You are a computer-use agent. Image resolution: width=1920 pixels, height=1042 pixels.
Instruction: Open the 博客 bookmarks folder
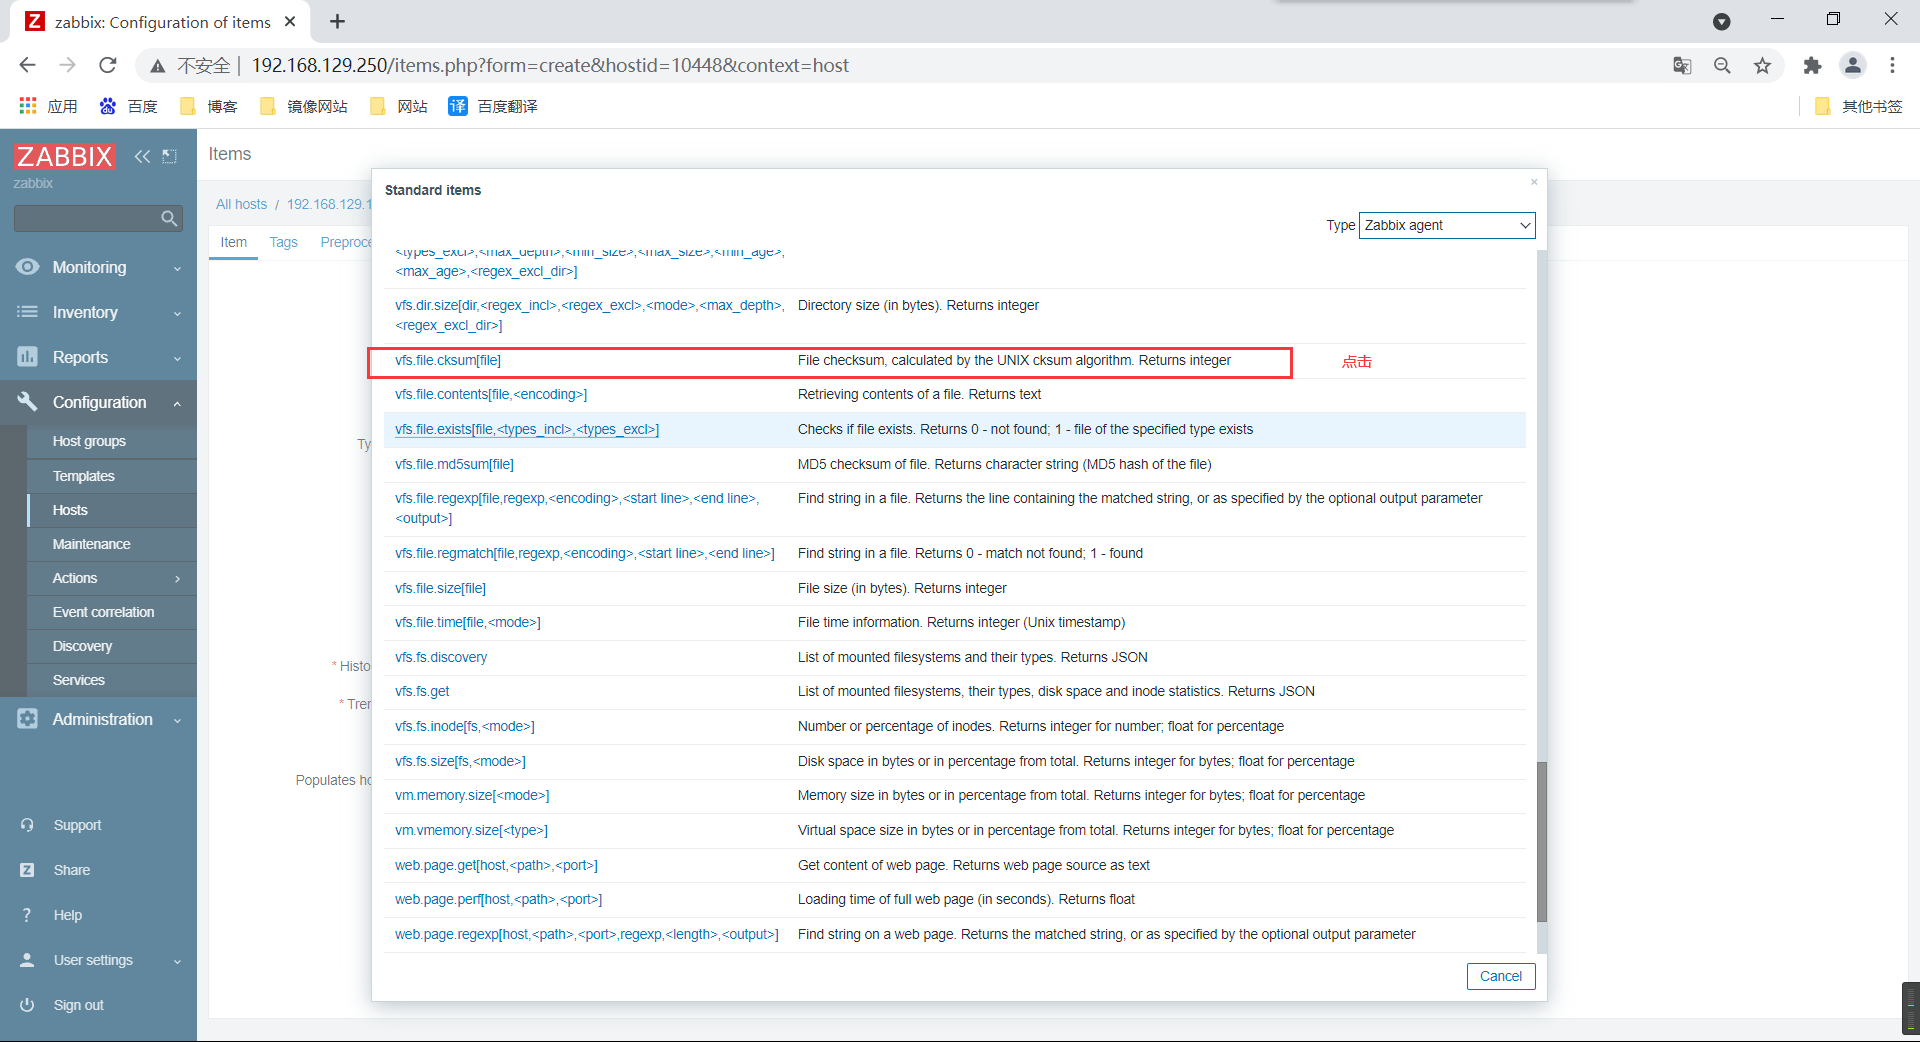pos(208,106)
